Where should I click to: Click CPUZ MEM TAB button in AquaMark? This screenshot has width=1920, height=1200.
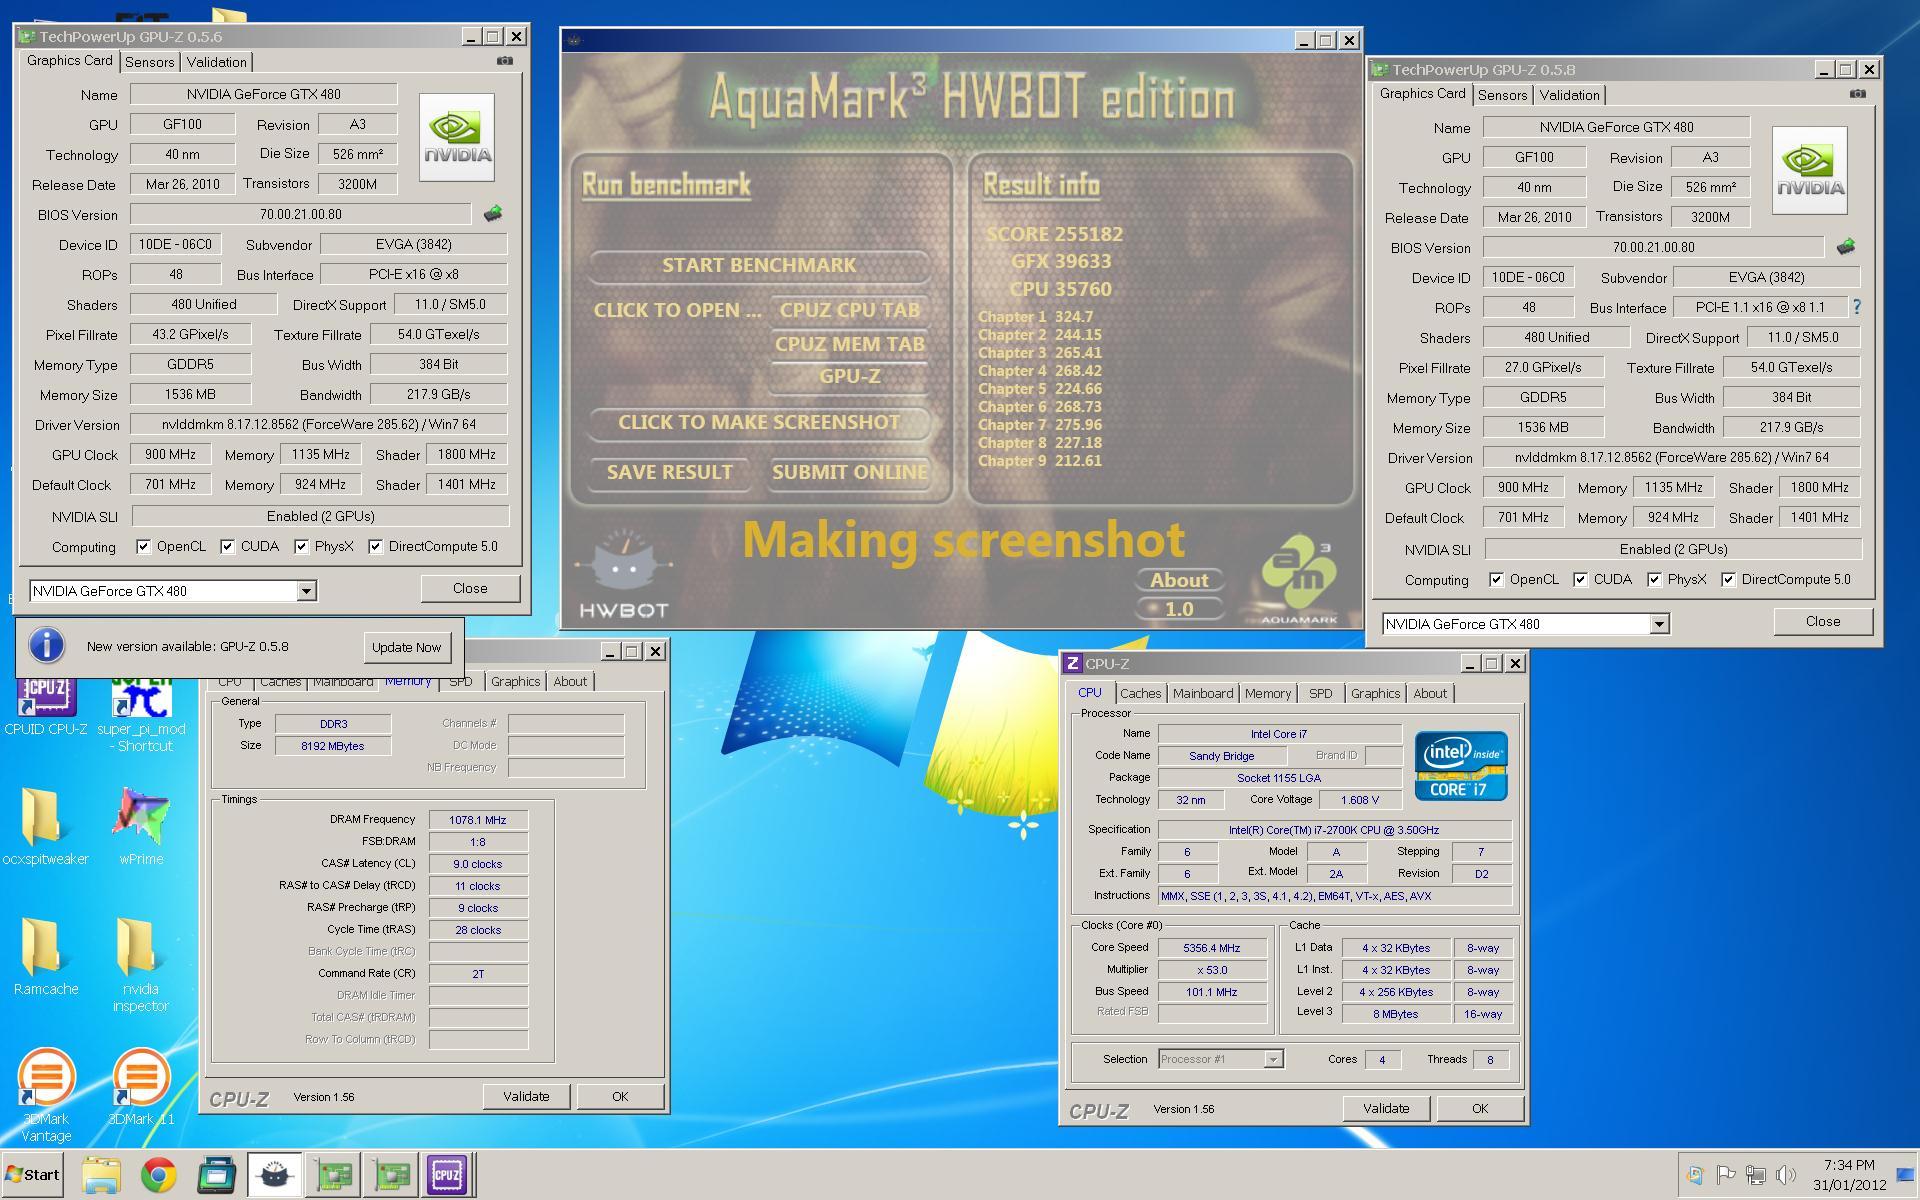(x=849, y=344)
